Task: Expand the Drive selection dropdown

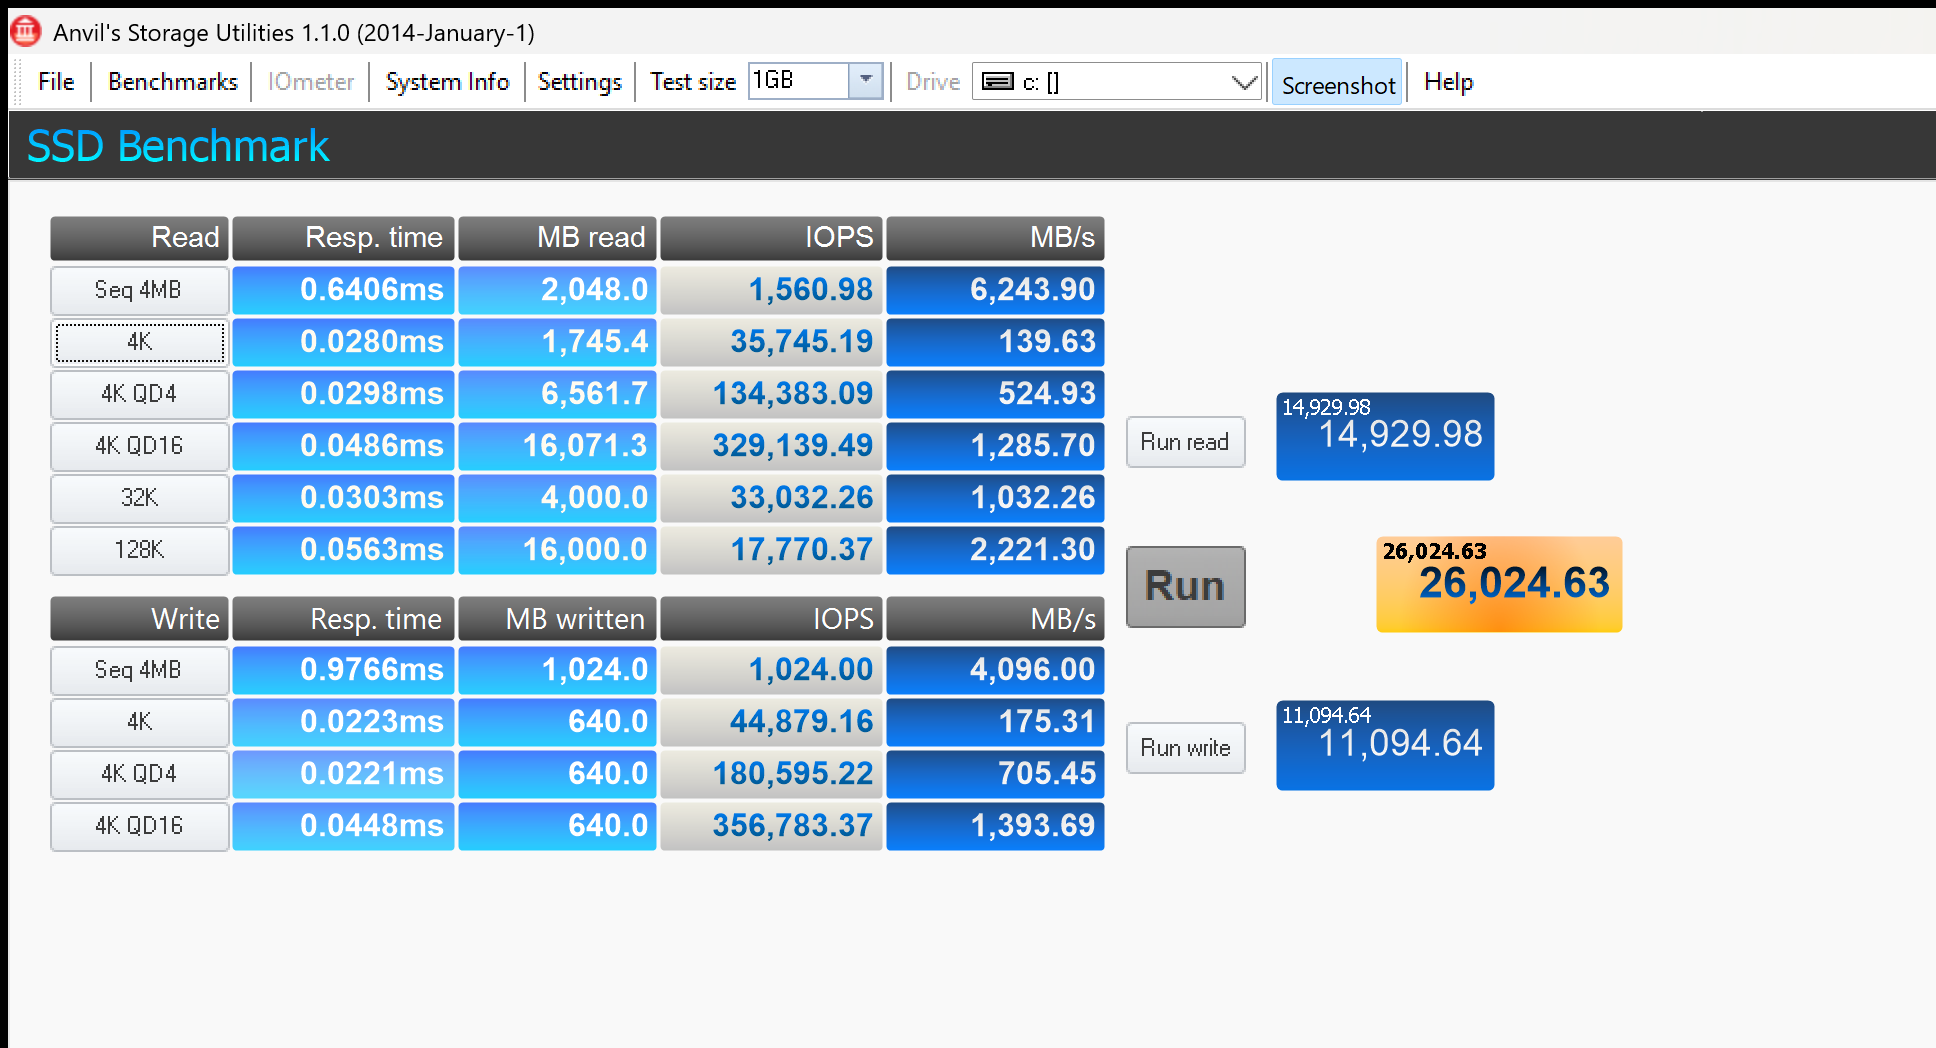Action: tap(1243, 82)
